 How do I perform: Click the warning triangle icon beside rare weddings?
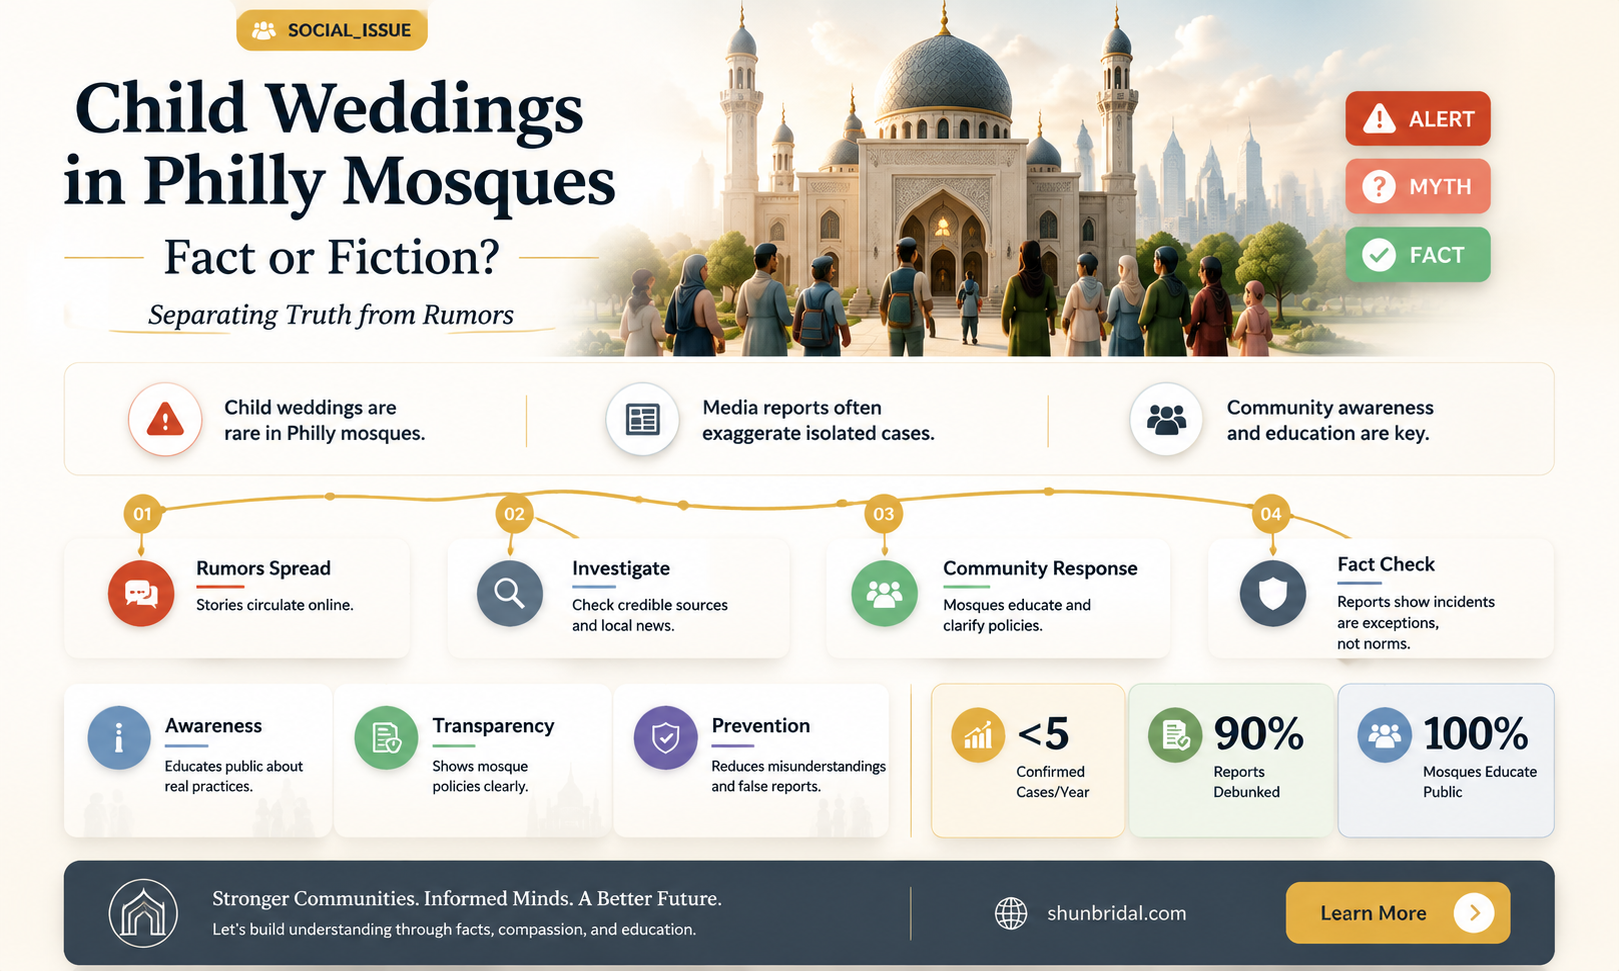(165, 420)
